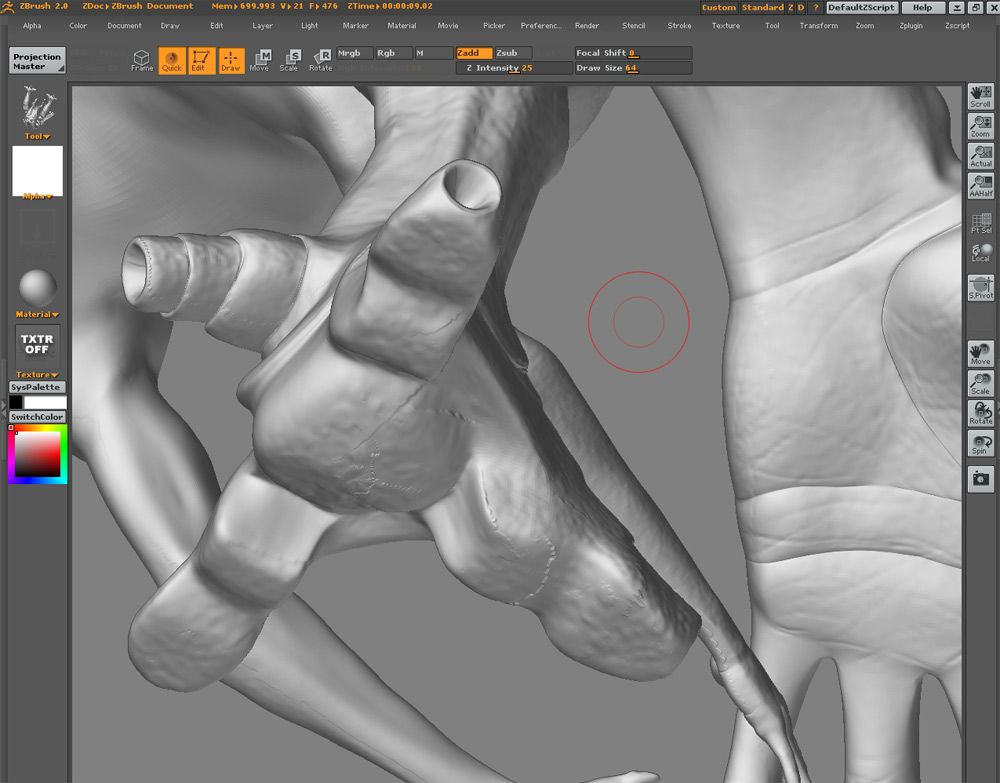Click the ZBrush logo icon
Screen dimensions: 1000x783
(x=8, y=7)
